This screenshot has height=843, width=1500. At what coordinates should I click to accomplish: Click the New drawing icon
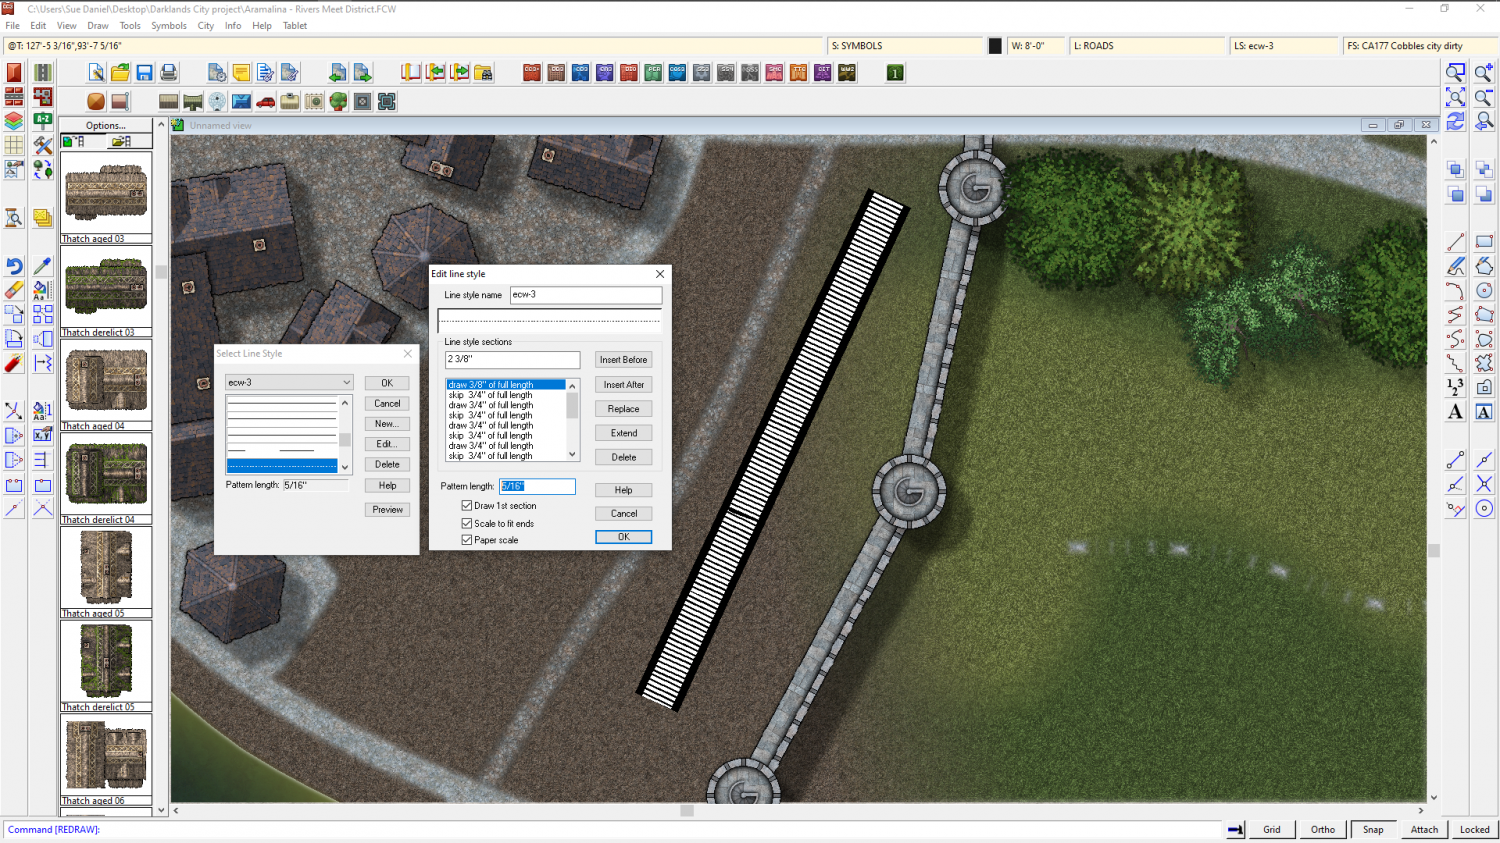tap(96, 72)
